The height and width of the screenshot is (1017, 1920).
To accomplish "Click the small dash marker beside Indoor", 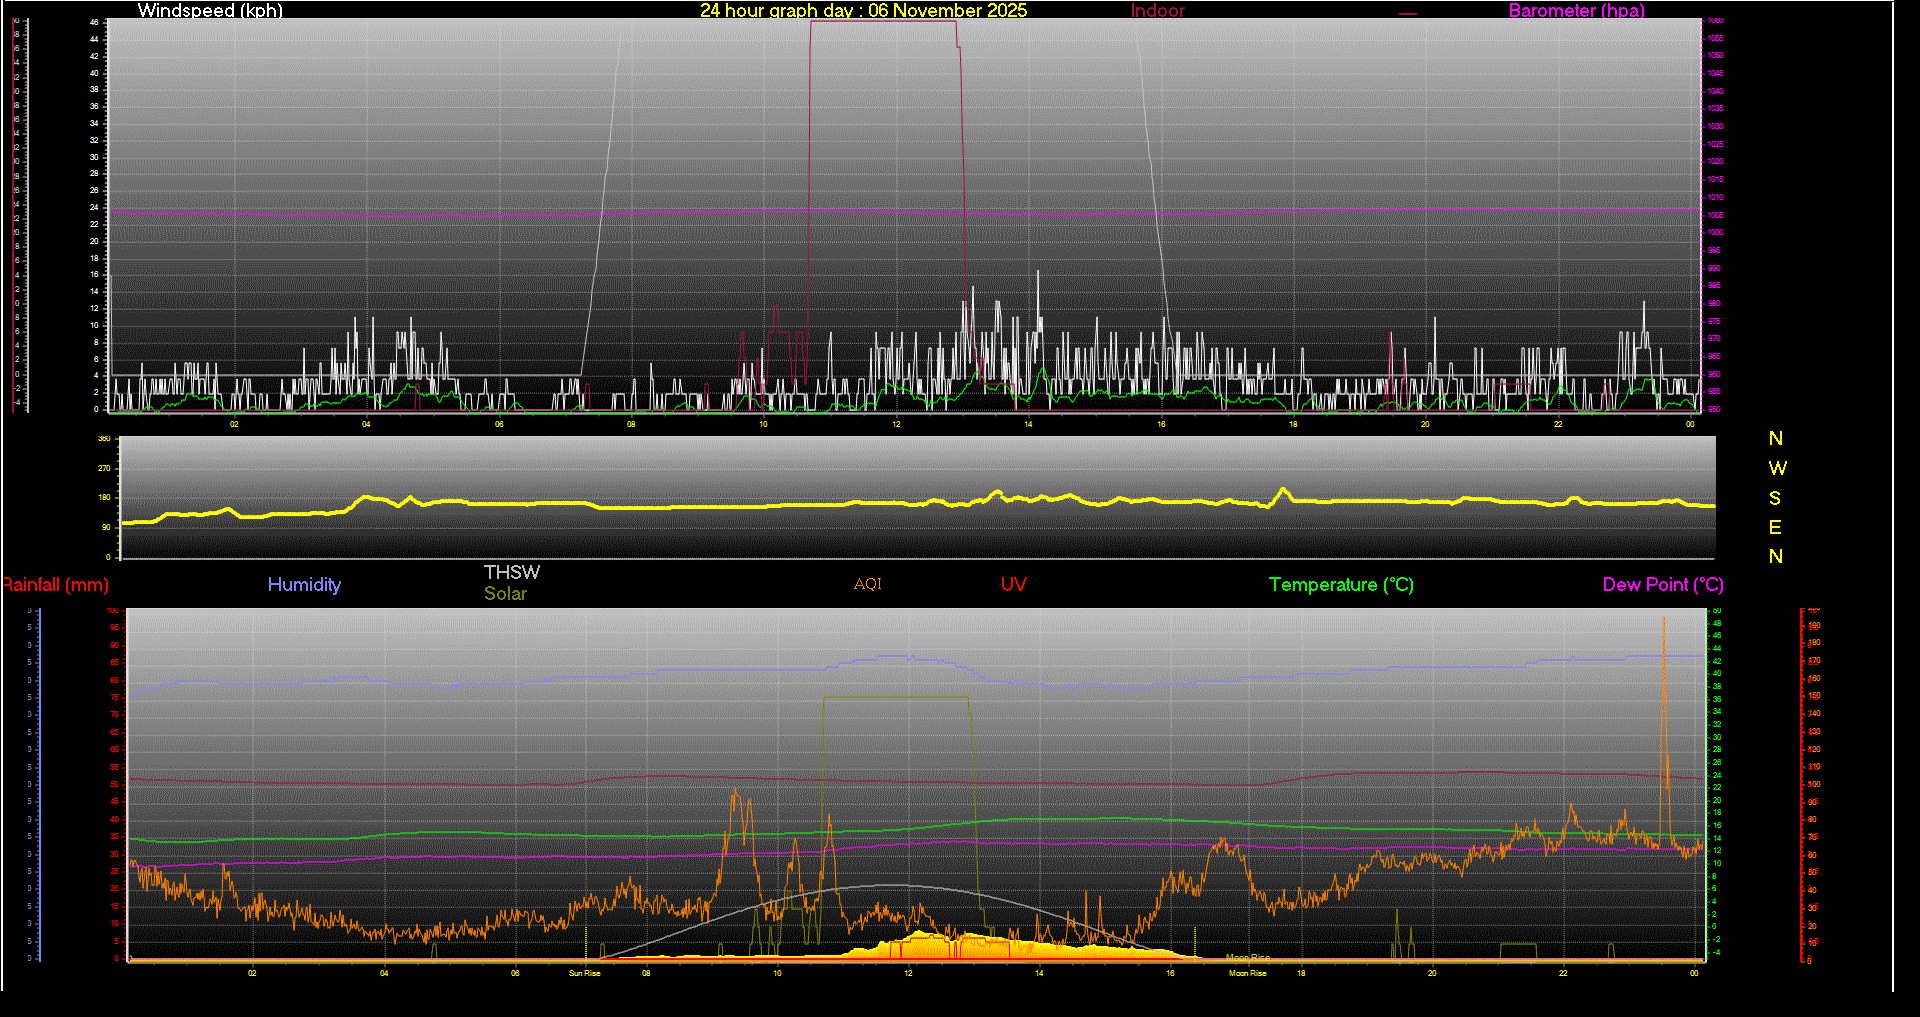I will 1408,14.
